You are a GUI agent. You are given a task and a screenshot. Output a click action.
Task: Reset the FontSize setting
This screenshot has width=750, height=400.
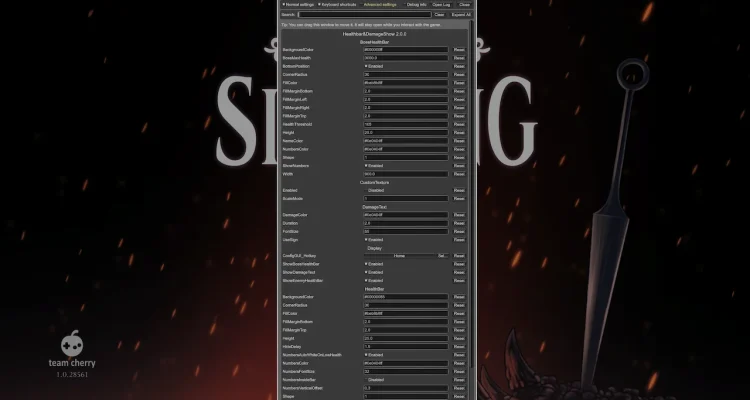[x=459, y=232]
